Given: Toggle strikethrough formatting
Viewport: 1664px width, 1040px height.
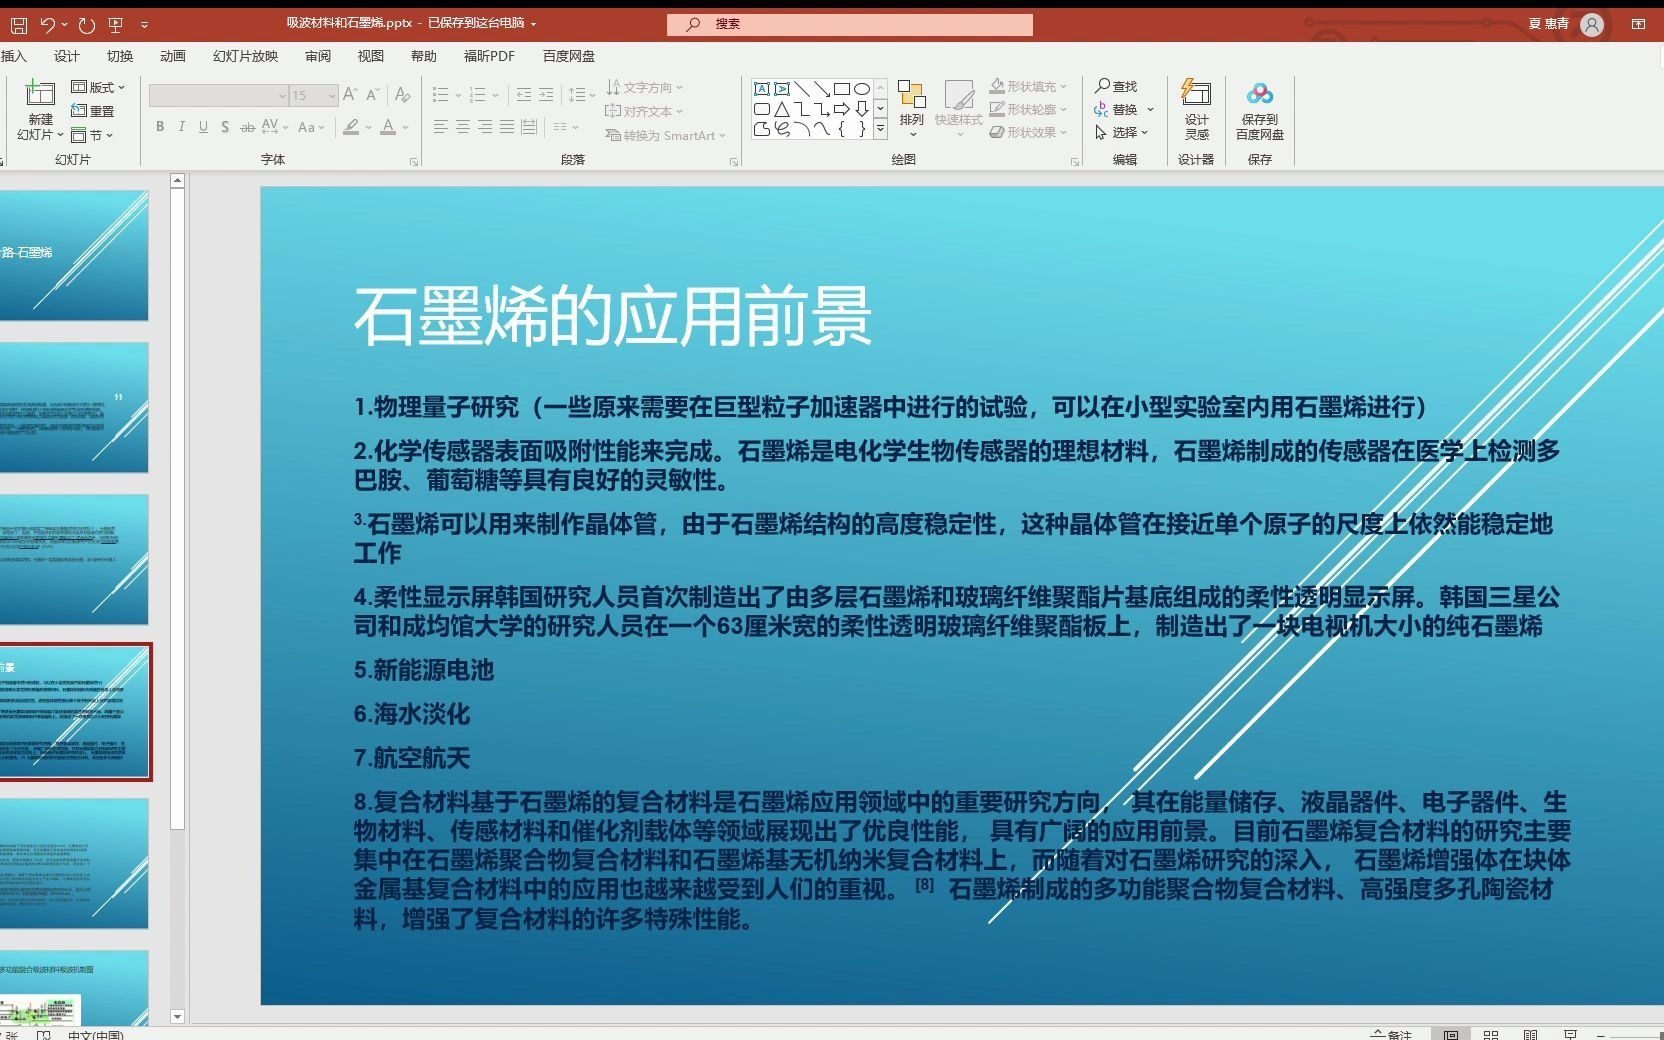Looking at the screenshot, I should [247, 127].
